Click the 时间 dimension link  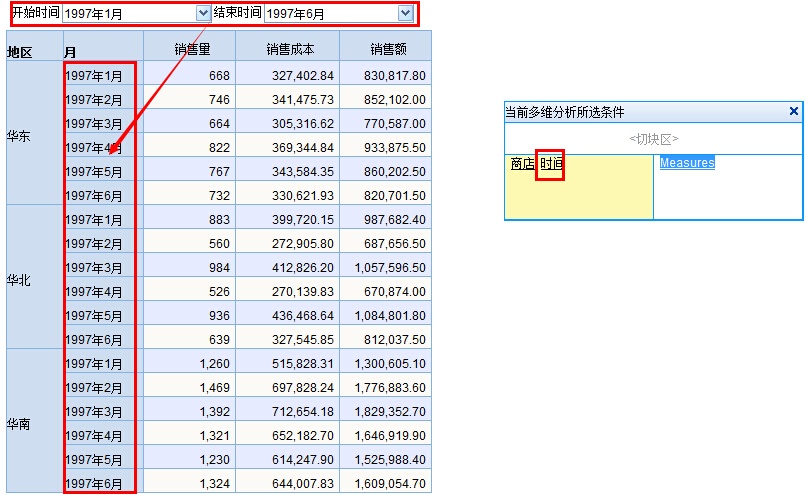point(551,164)
